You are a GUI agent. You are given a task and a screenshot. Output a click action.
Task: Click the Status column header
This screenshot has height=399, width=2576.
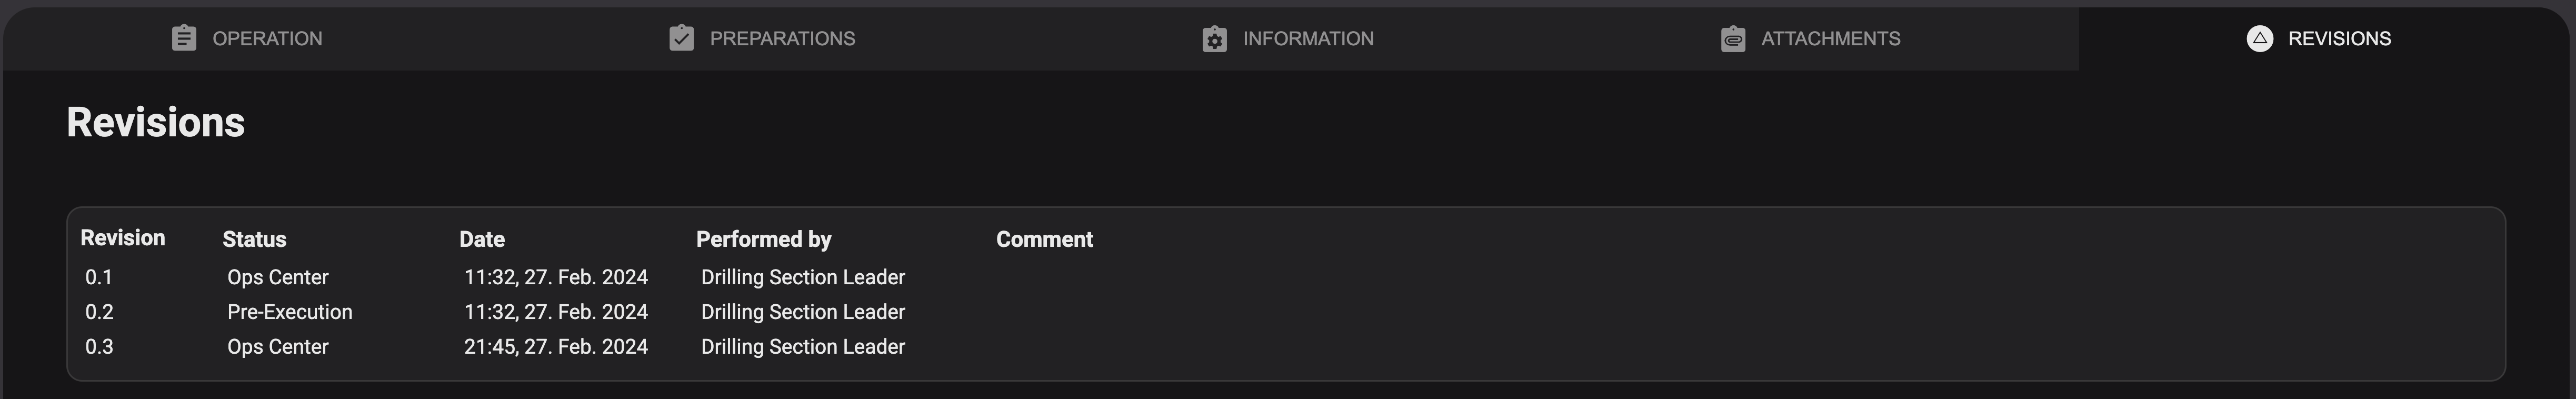click(x=254, y=239)
